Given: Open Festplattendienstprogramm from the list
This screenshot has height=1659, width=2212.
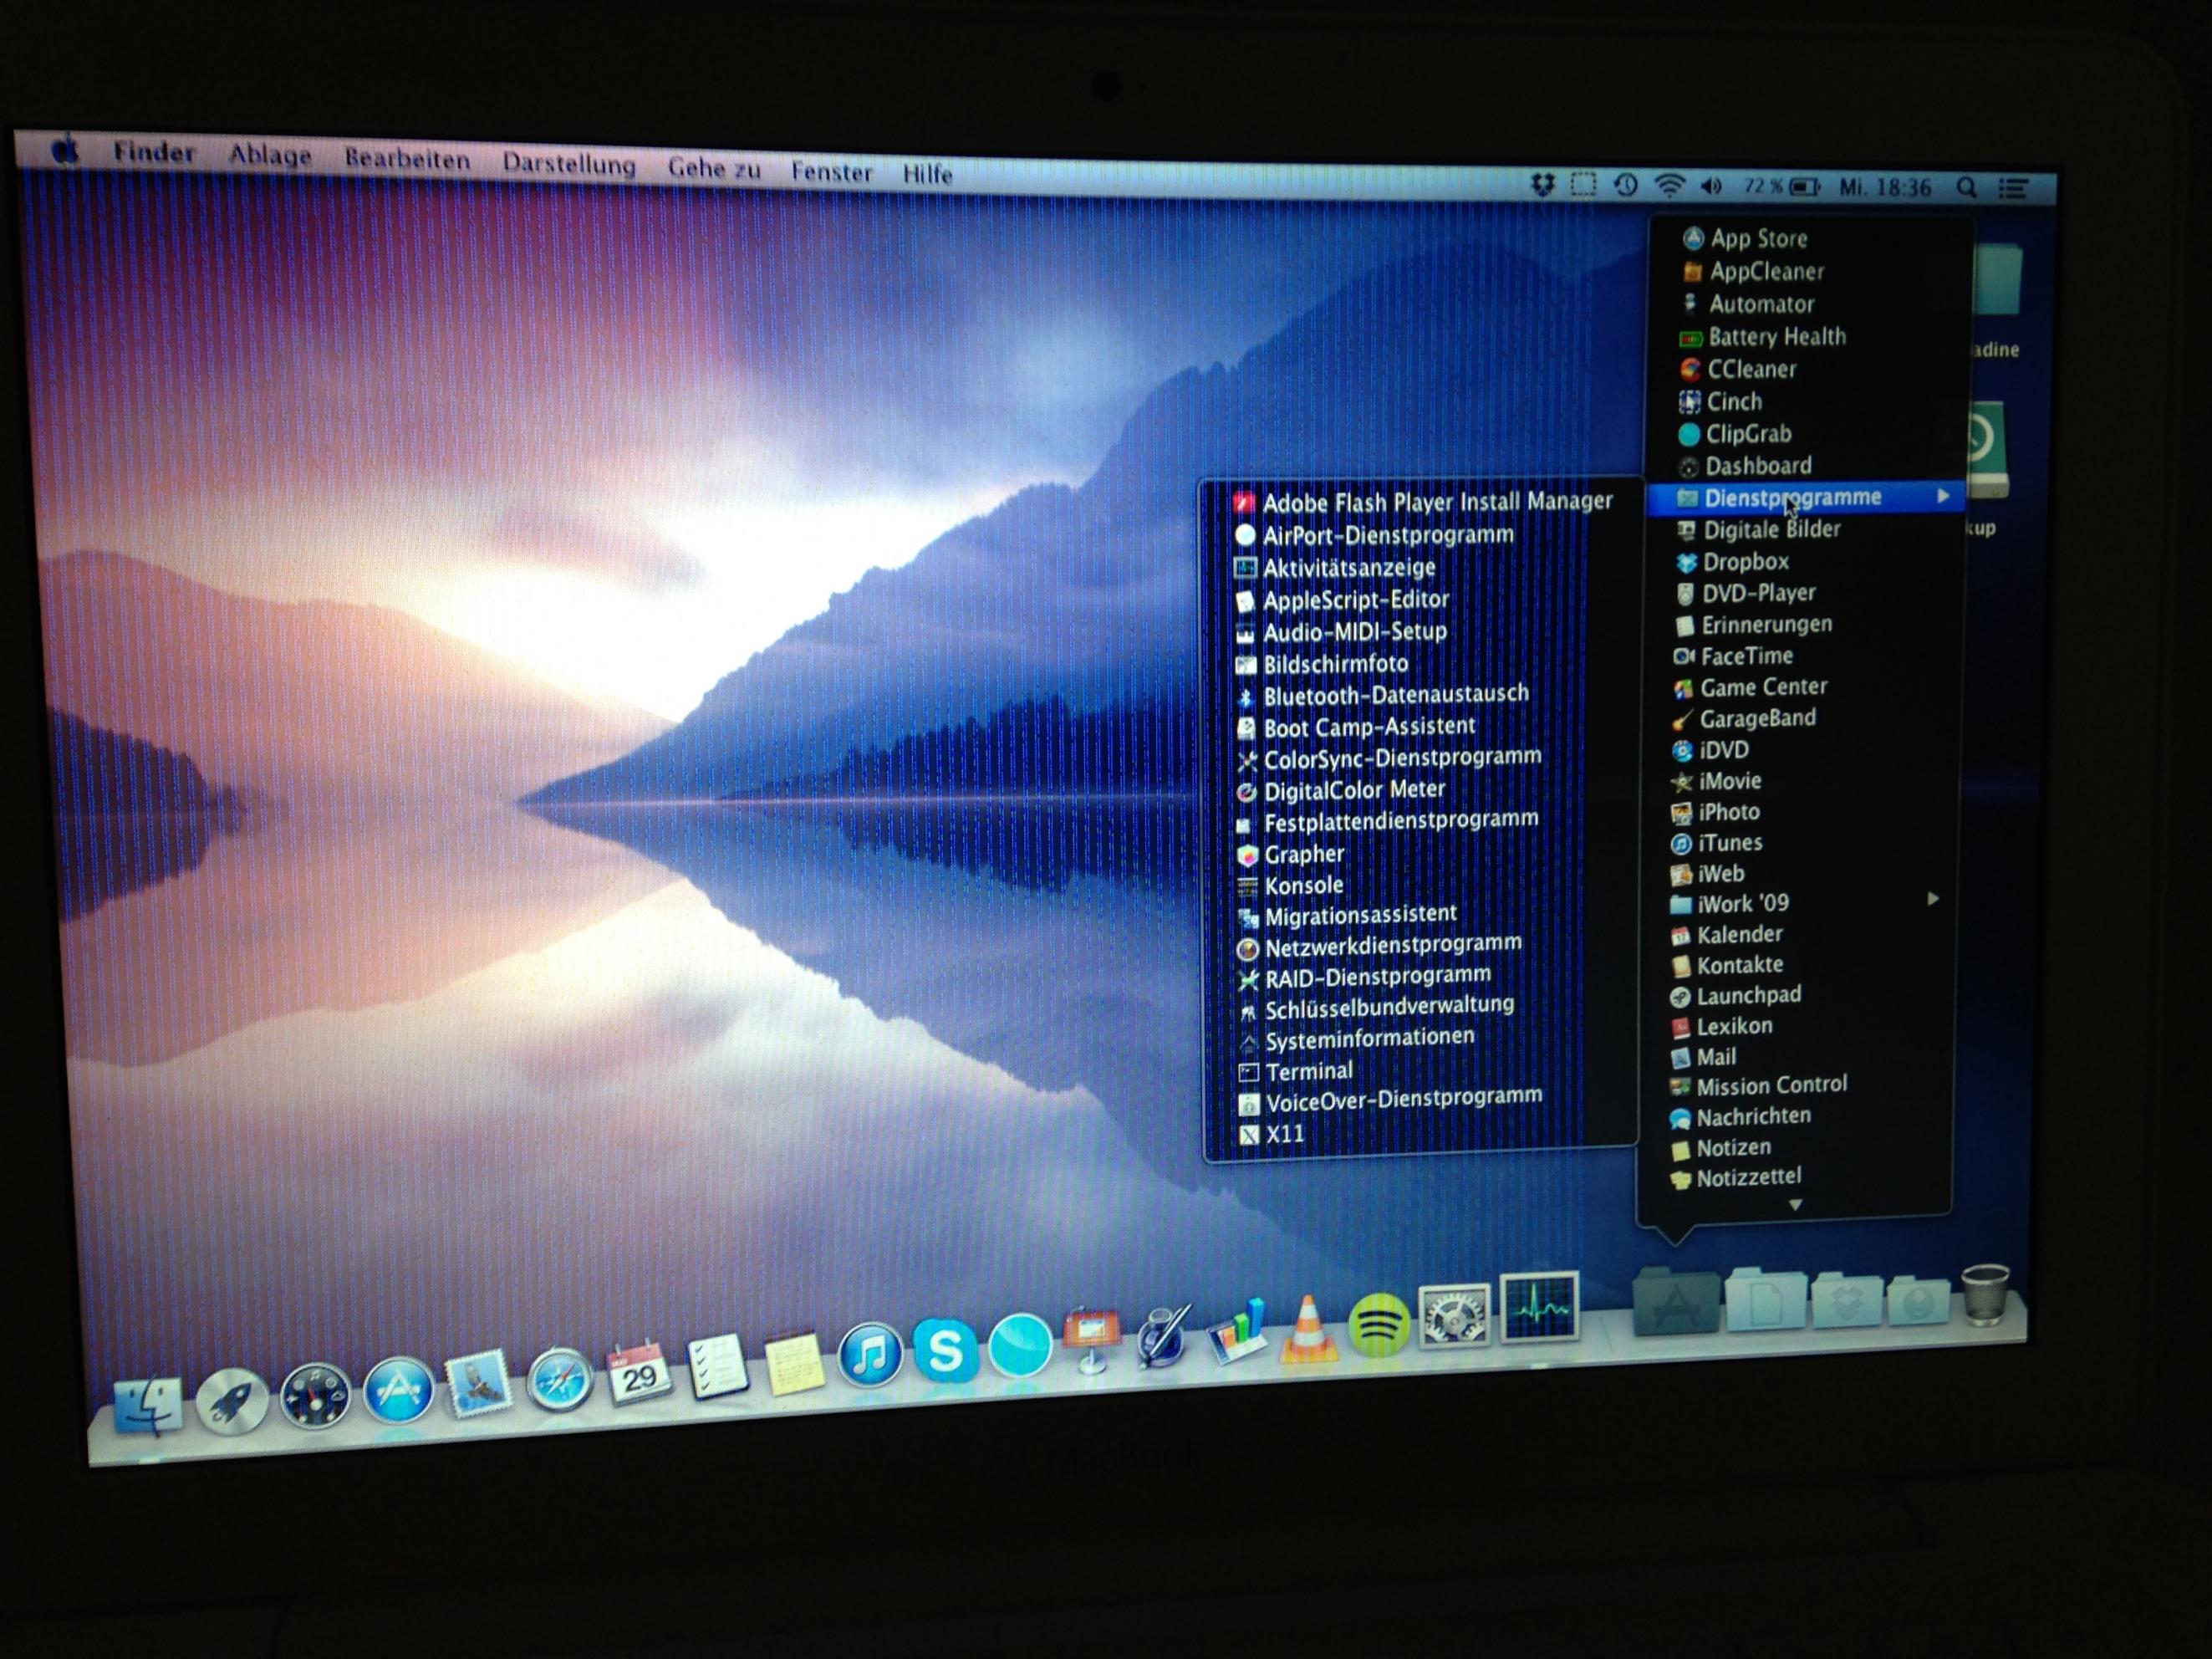Looking at the screenshot, I should point(1400,822).
